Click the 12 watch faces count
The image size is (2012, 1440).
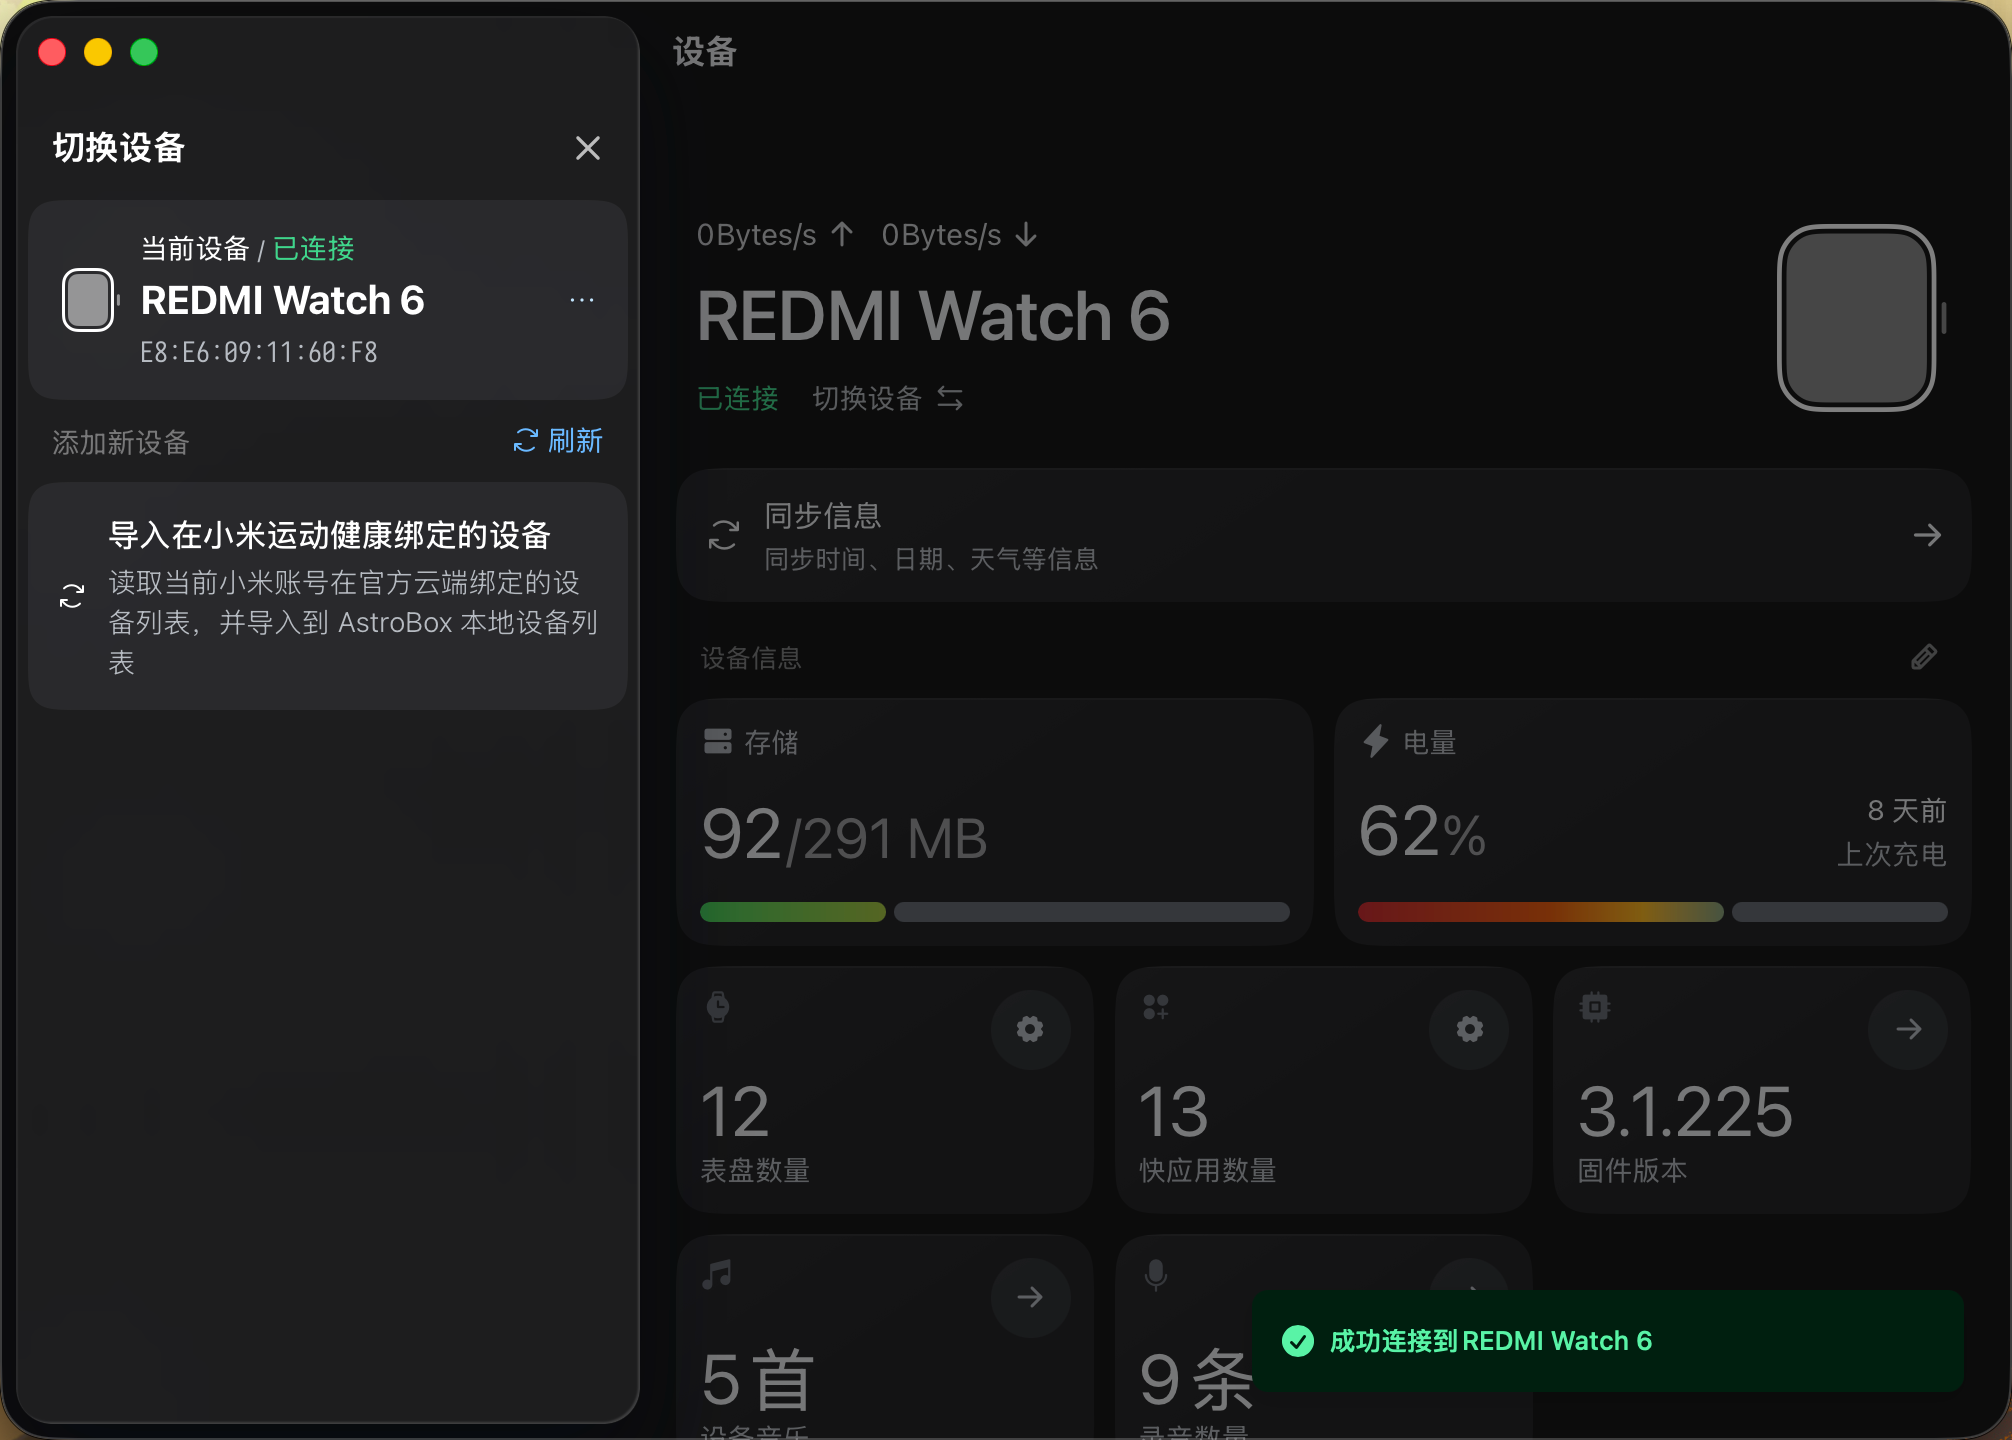(735, 1112)
